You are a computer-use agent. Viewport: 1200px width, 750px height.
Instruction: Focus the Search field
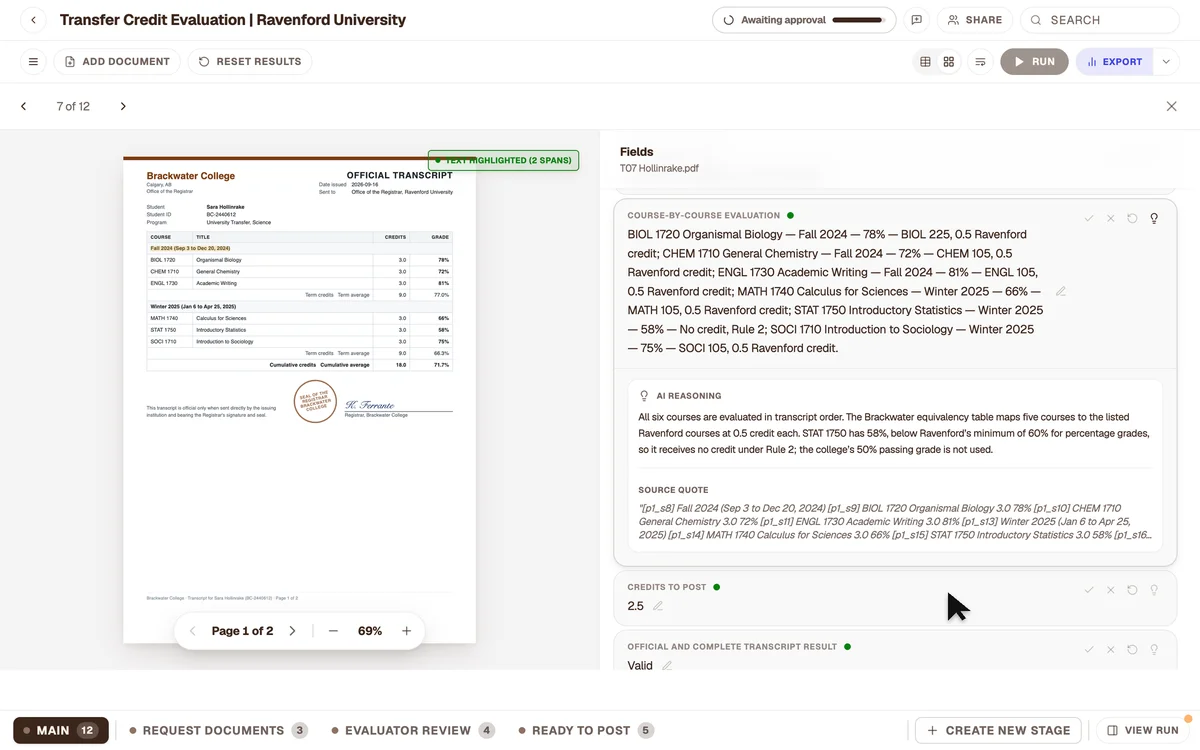pyautogui.click(x=1100, y=20)
